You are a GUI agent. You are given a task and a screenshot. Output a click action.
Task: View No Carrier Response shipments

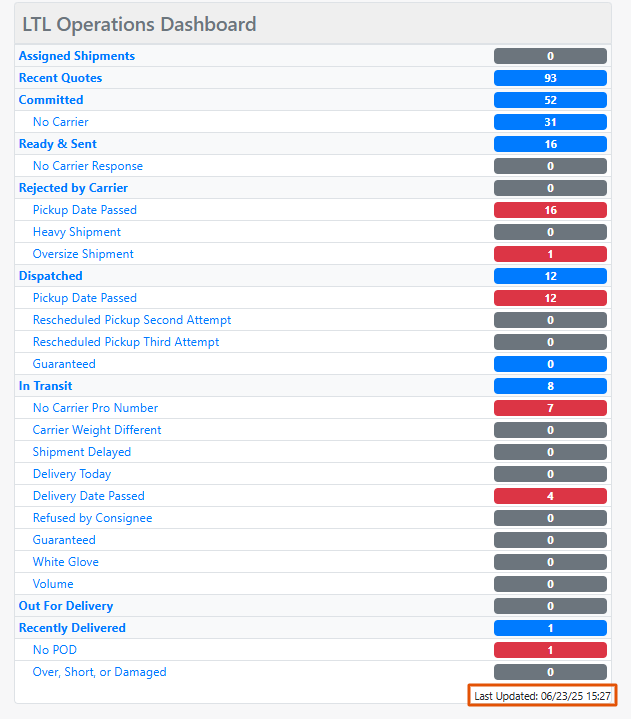pos(88,166)
